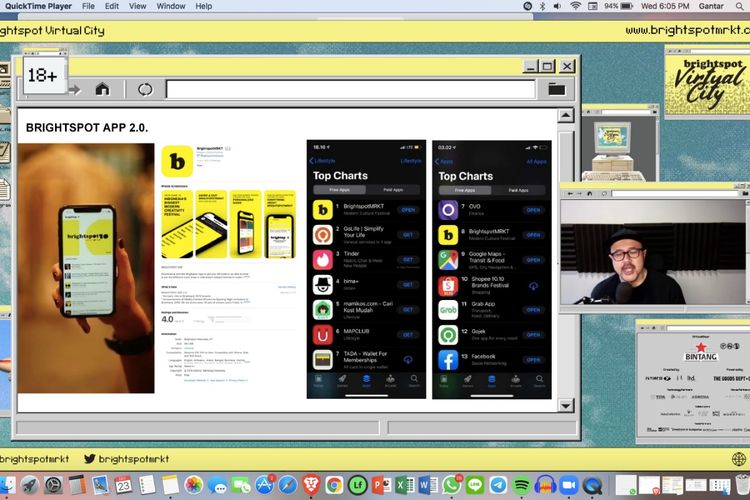
Task: Open Spotify in the dock
Action: (522, 485)
